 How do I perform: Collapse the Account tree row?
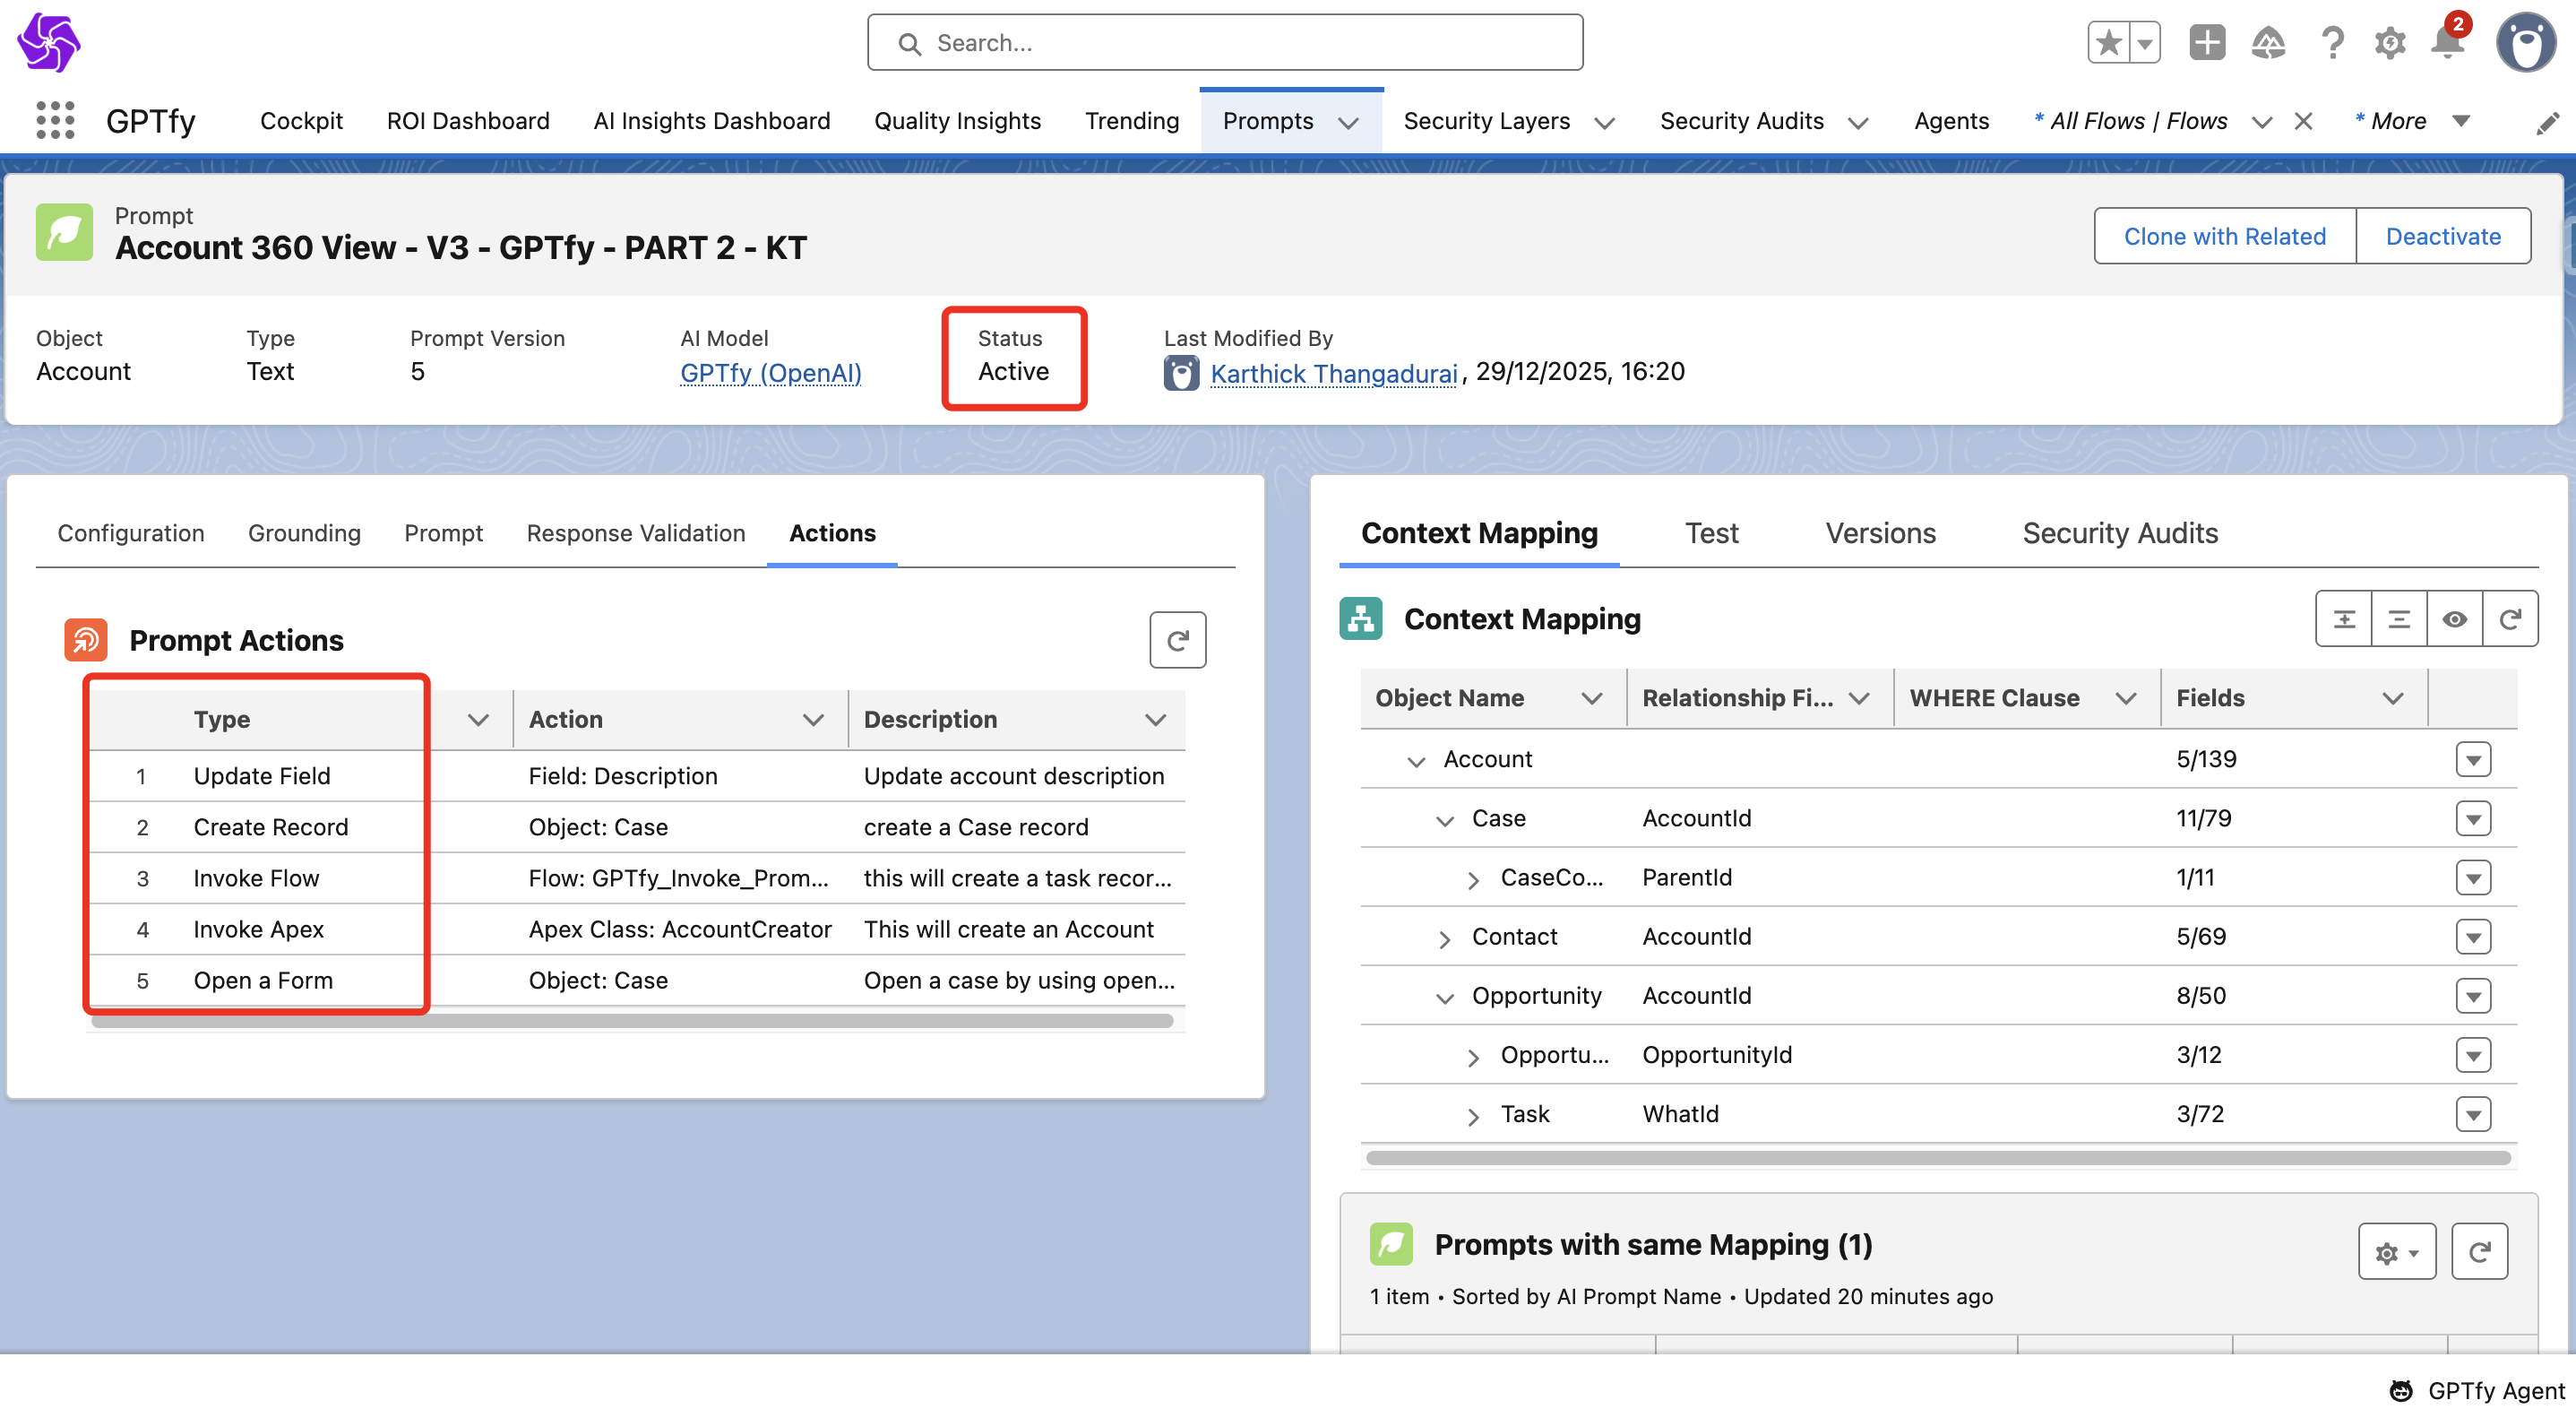1416,761
